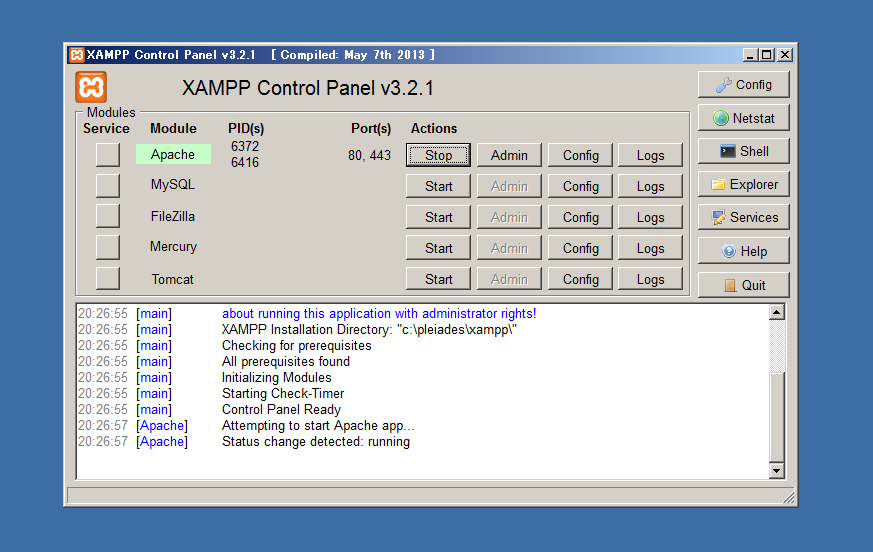Click the Tomcat module name
This screenshot has width=873, height=552.
pyautogui.click(x=173, y=279)
